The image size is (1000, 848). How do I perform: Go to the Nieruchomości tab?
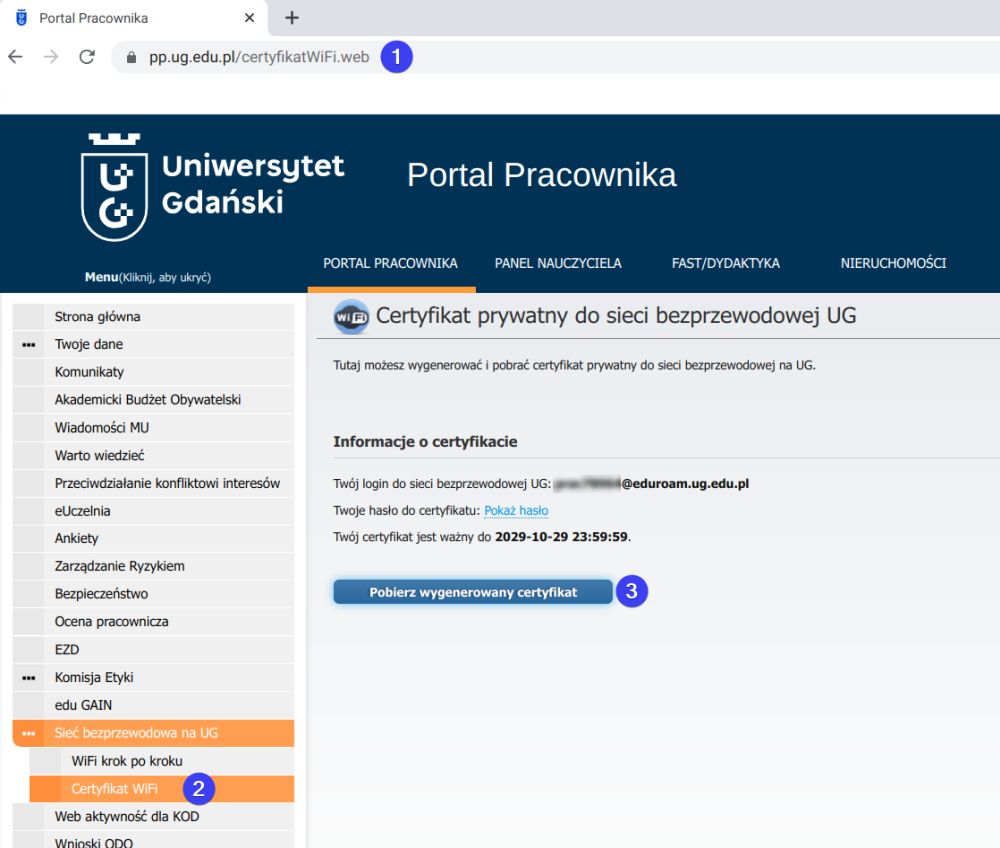[x=893, y=263]
